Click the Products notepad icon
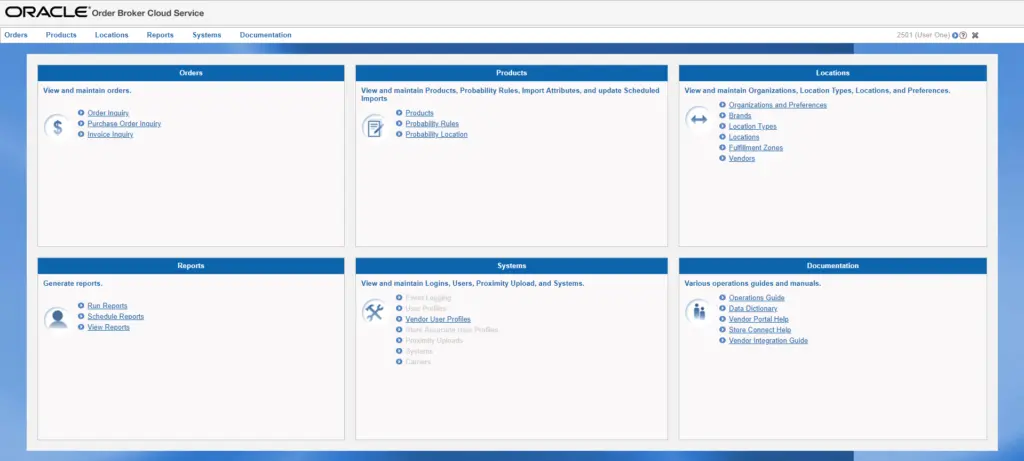 tap(374, 127)
